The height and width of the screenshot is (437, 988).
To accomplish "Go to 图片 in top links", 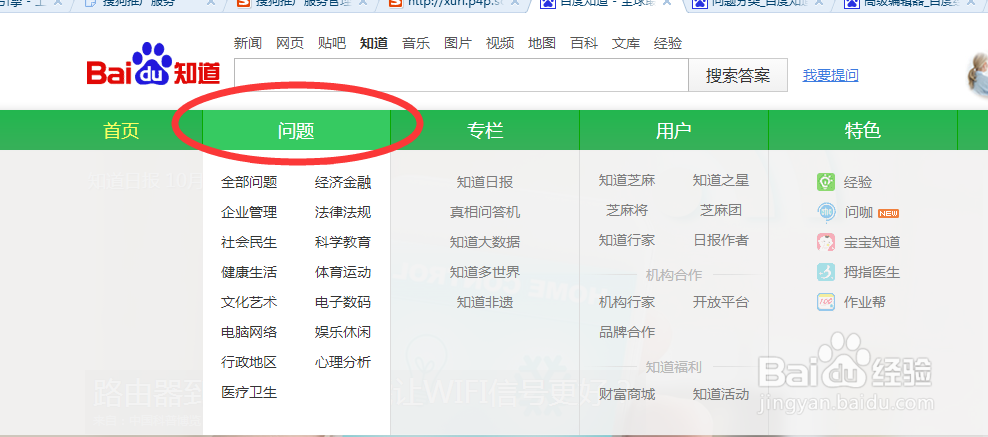I will click(458, 43).
